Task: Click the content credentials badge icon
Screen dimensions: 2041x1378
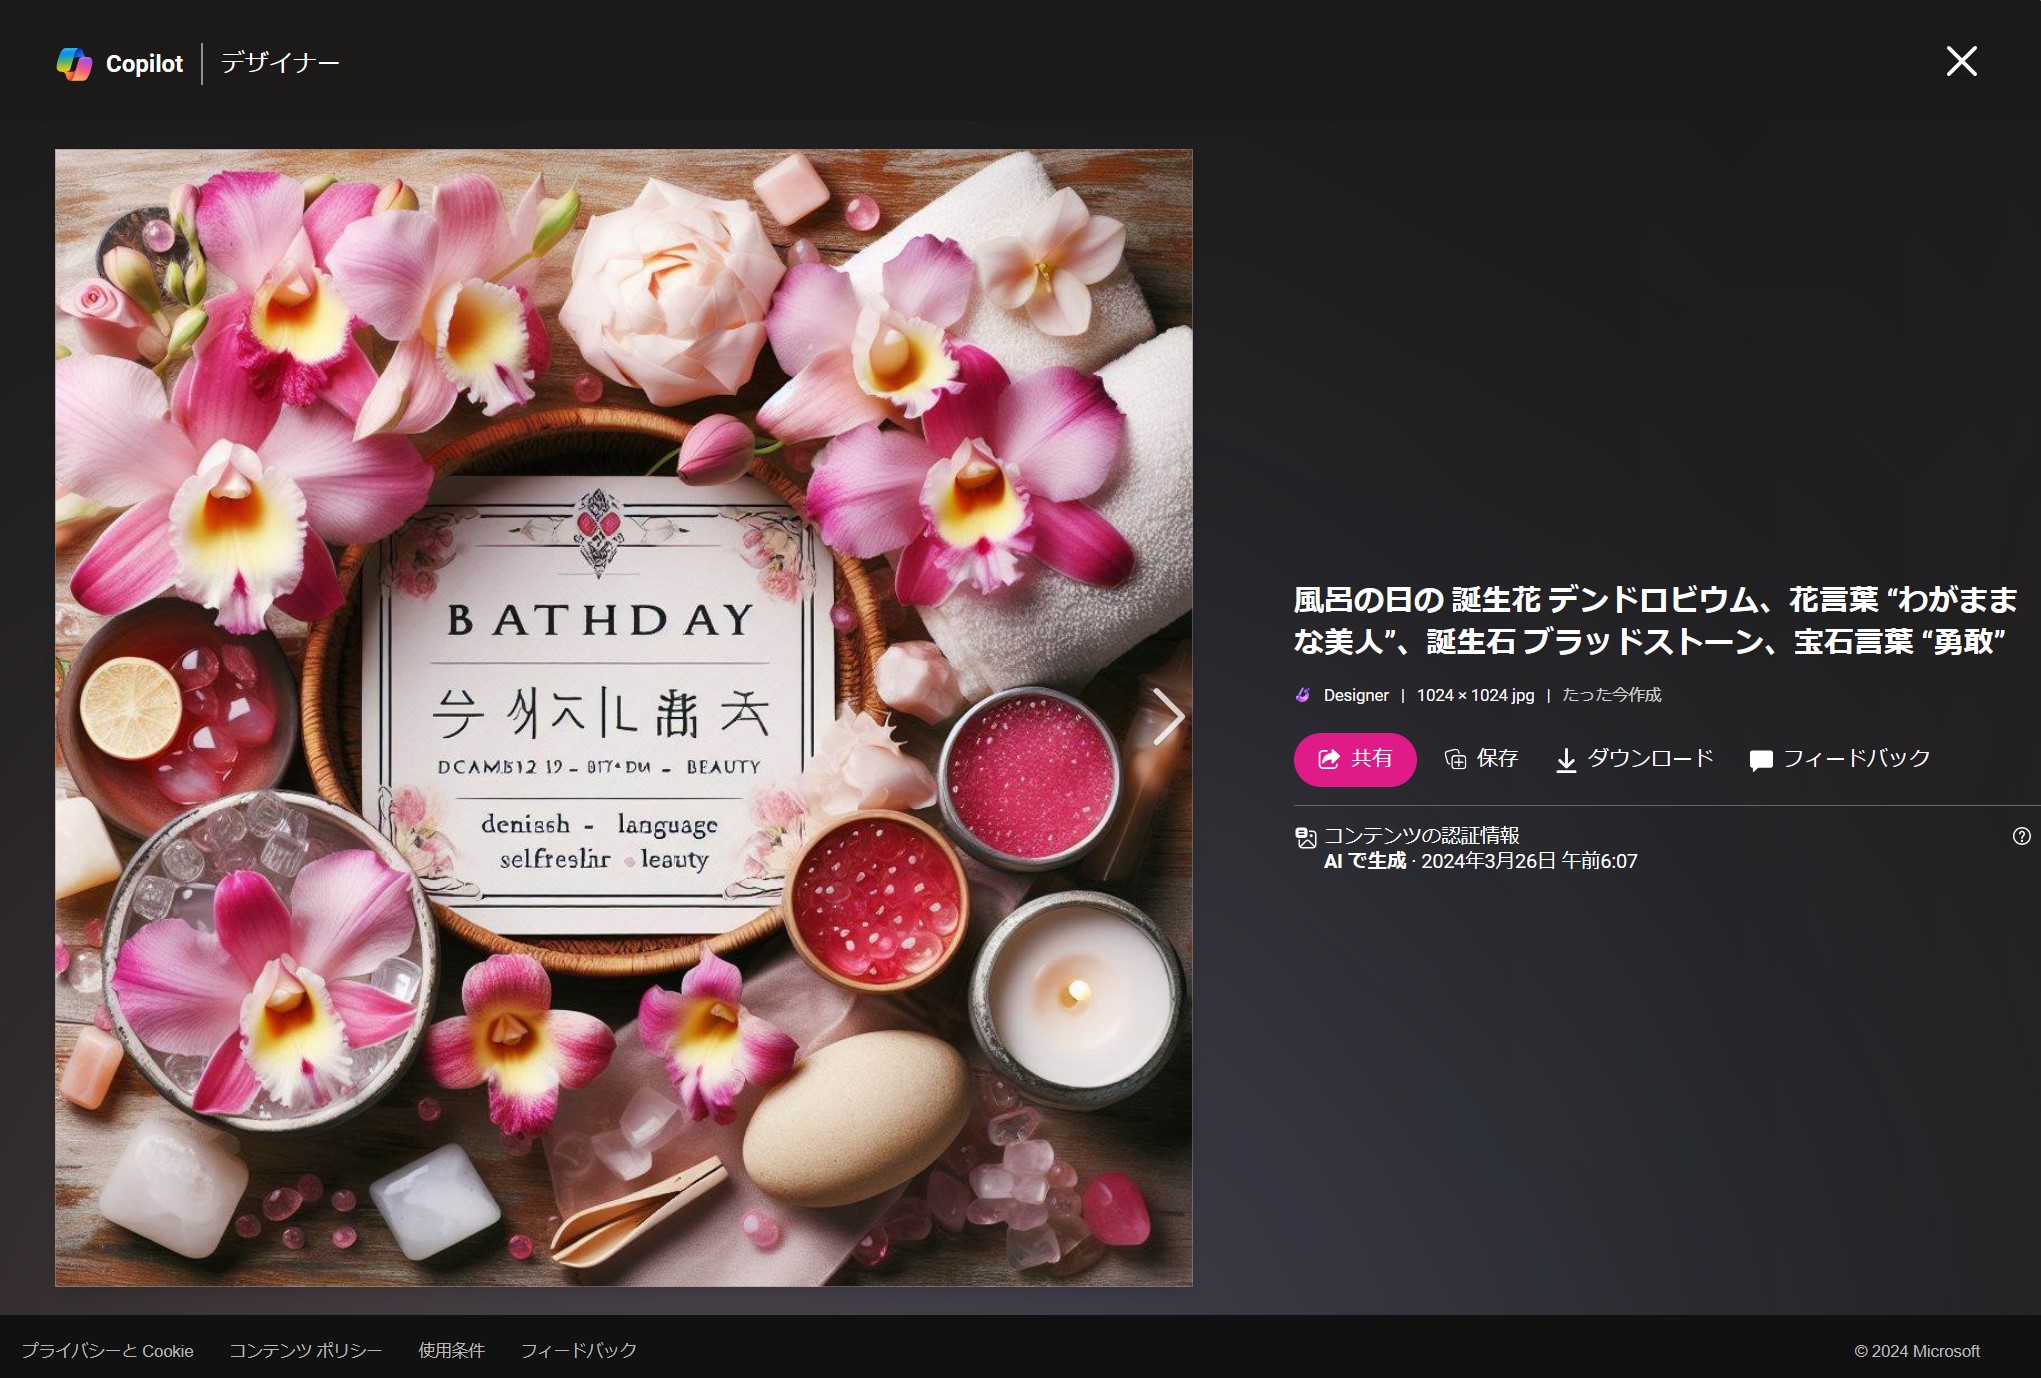Action: [x=1305, y=838]
